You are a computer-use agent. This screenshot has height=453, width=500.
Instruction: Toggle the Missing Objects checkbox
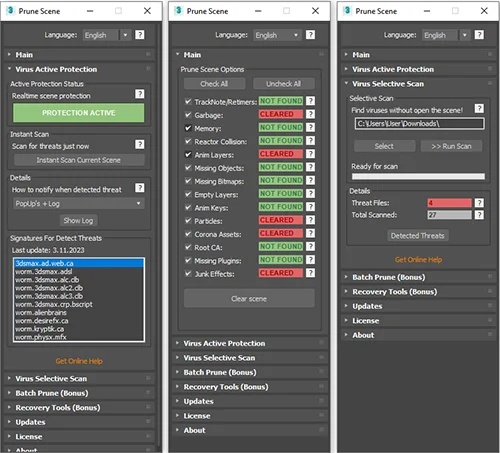tap(188, 167)
